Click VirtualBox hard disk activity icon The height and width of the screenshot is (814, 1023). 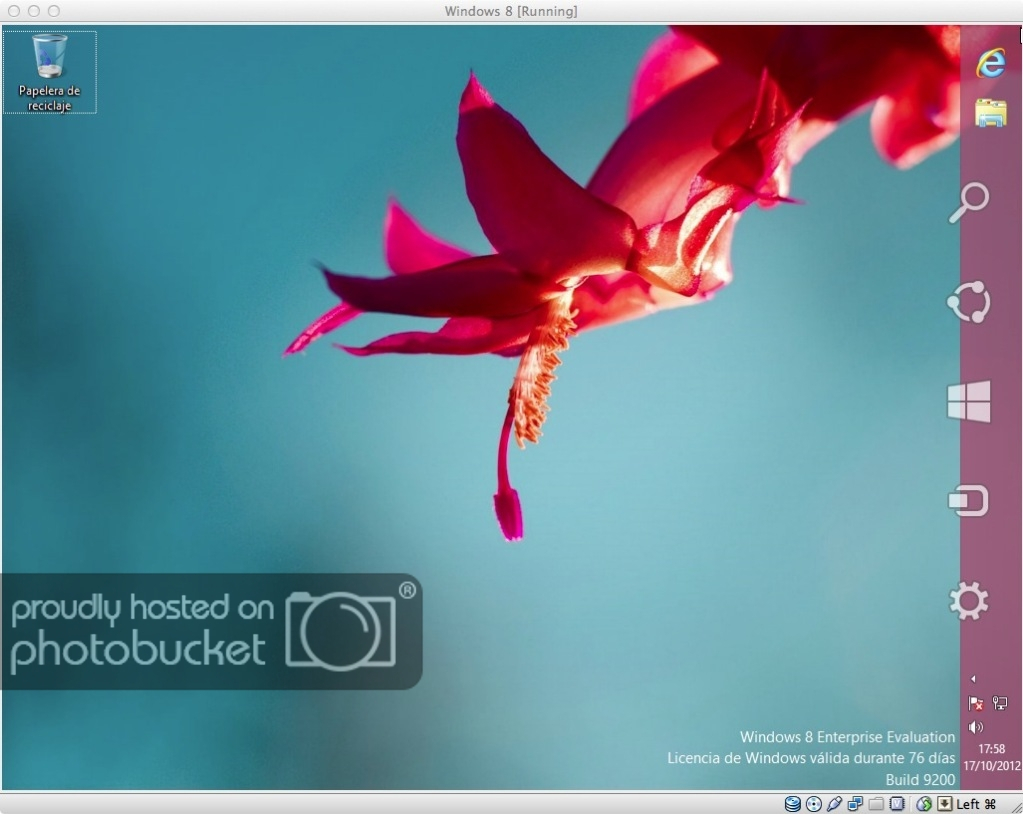coord(793,804)
